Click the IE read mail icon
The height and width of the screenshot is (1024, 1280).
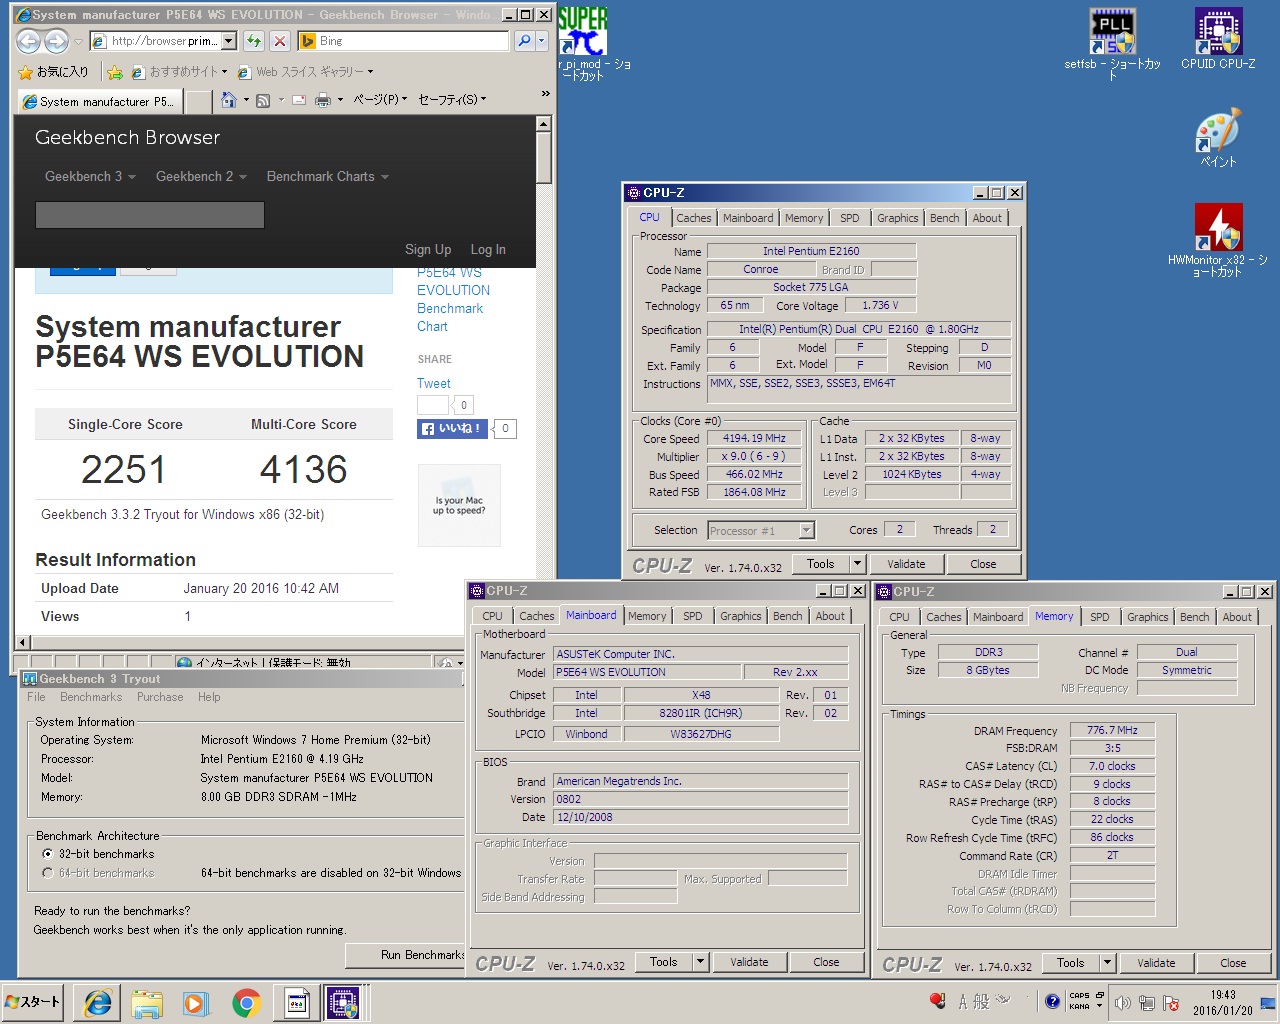[298, 100]
